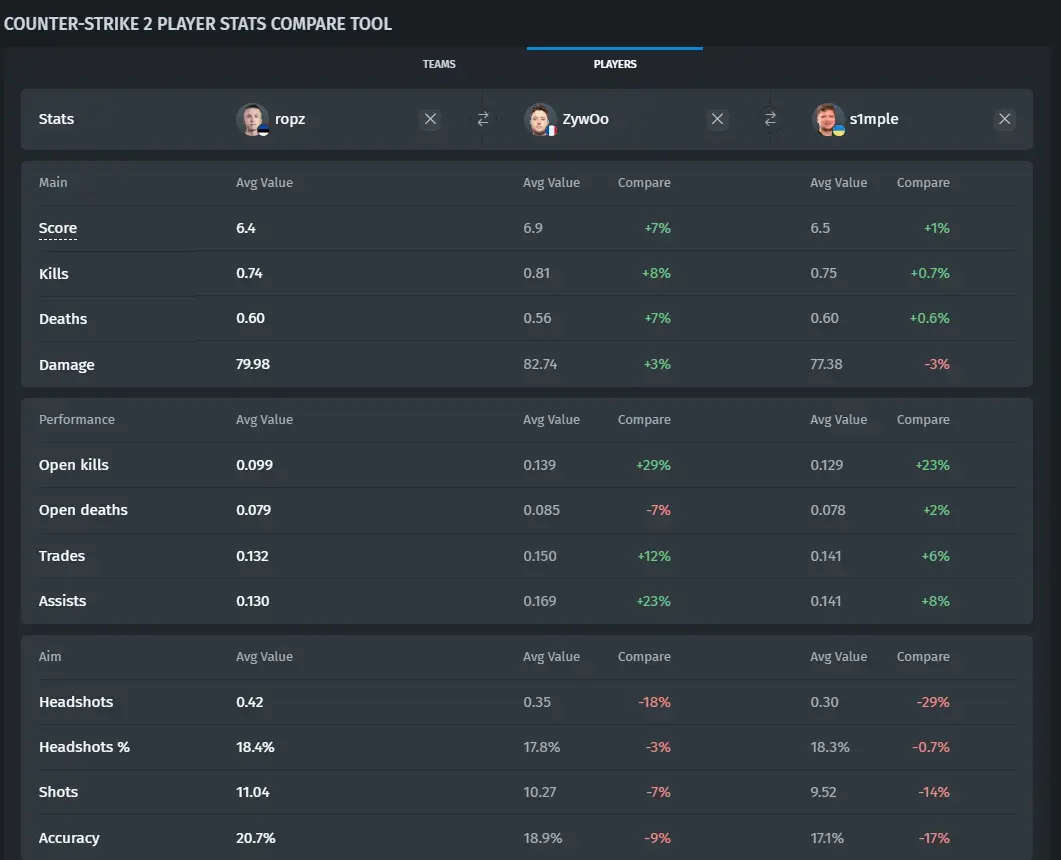Click ZywOo's Headshots -18% comparison
Image resolution: width=1061 pixels, height=860 pixels.
coord(654,702)
